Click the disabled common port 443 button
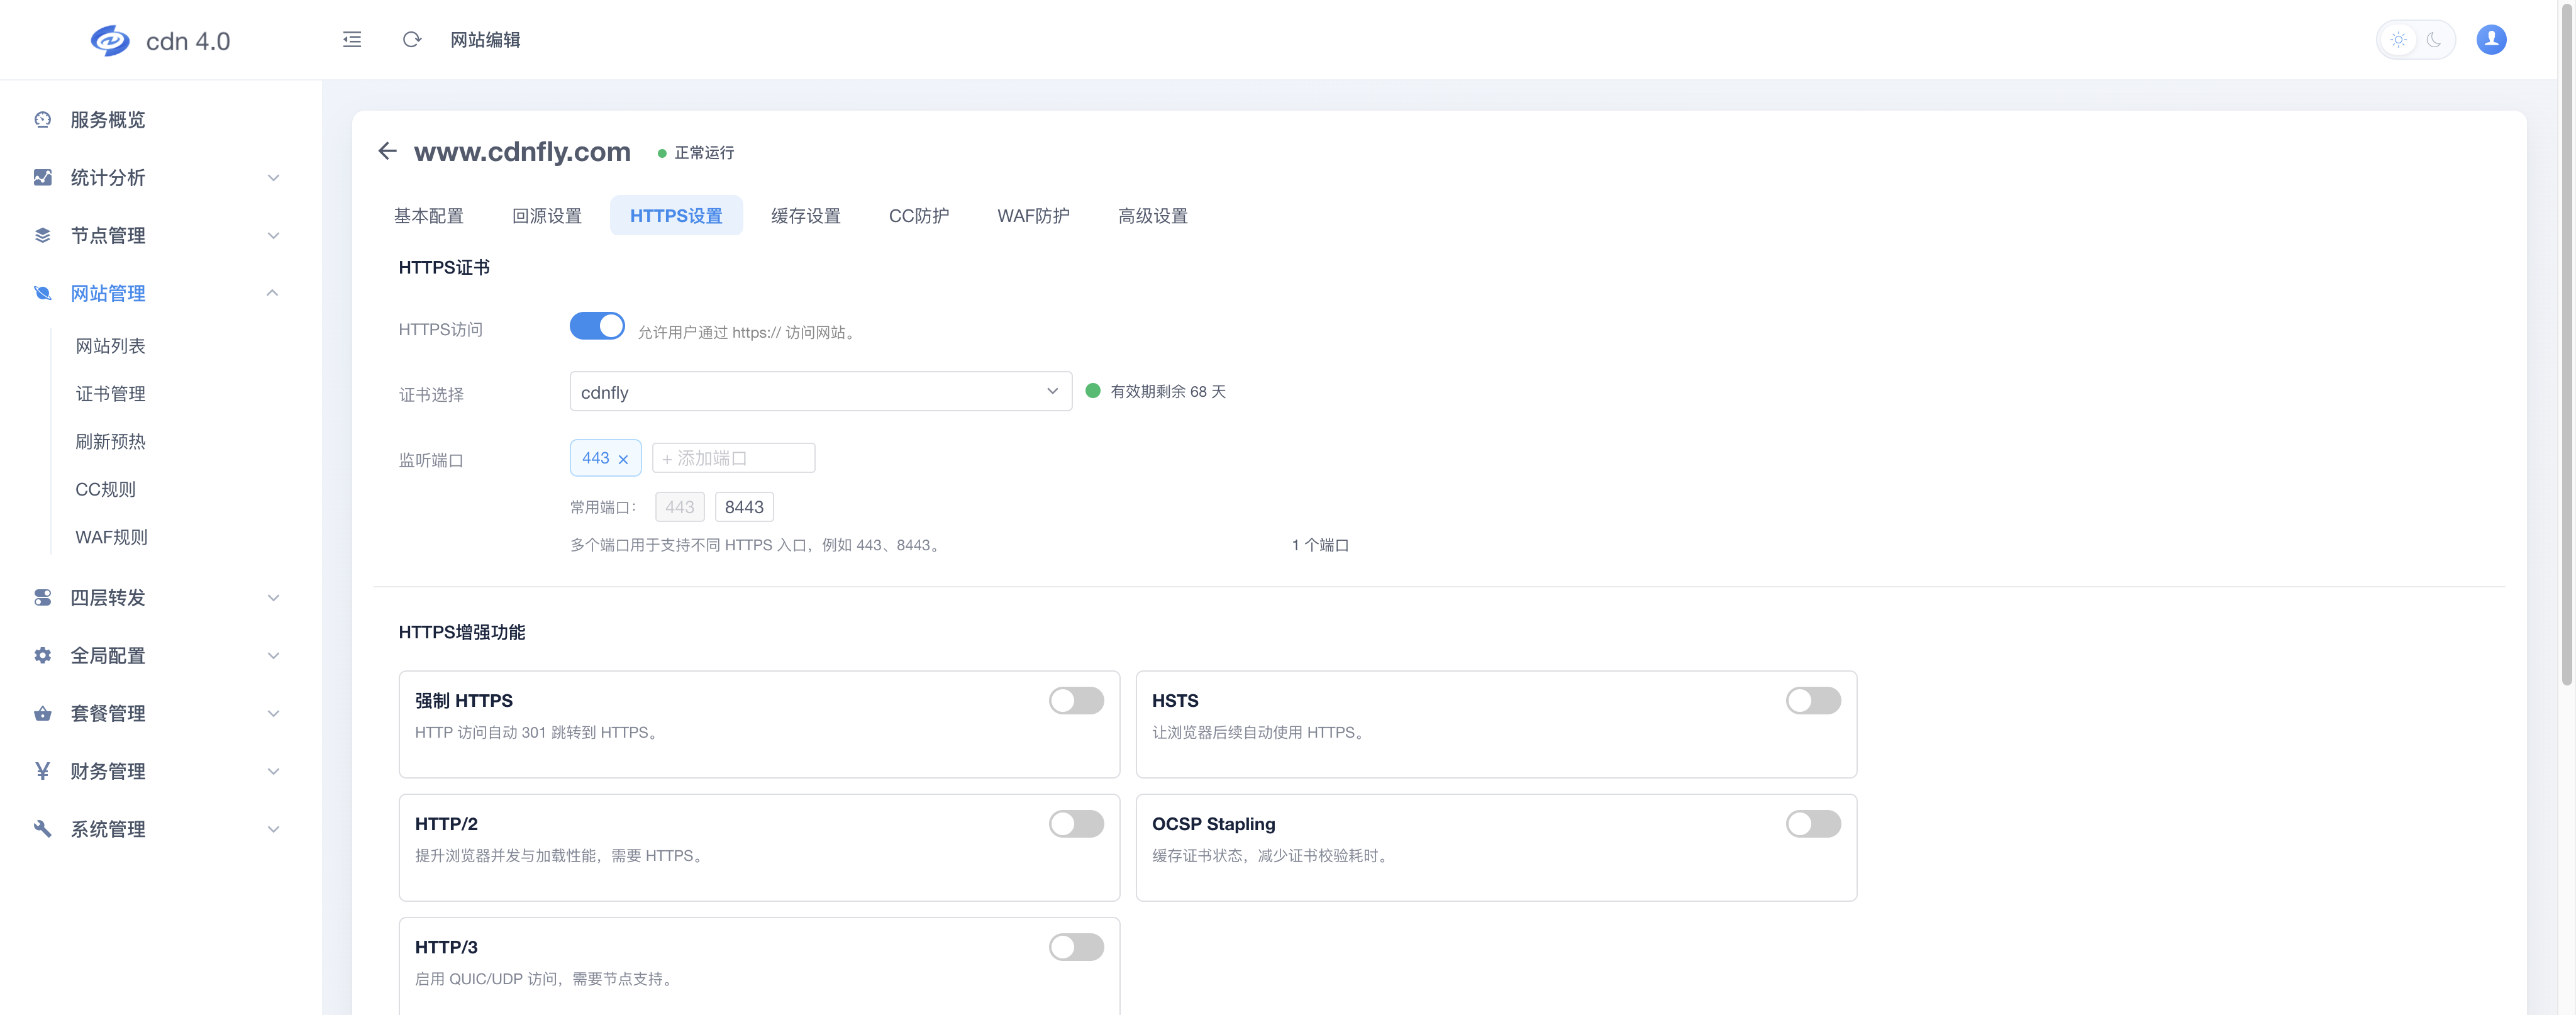Screen dimensions: 2576x1015 [679, 507]
